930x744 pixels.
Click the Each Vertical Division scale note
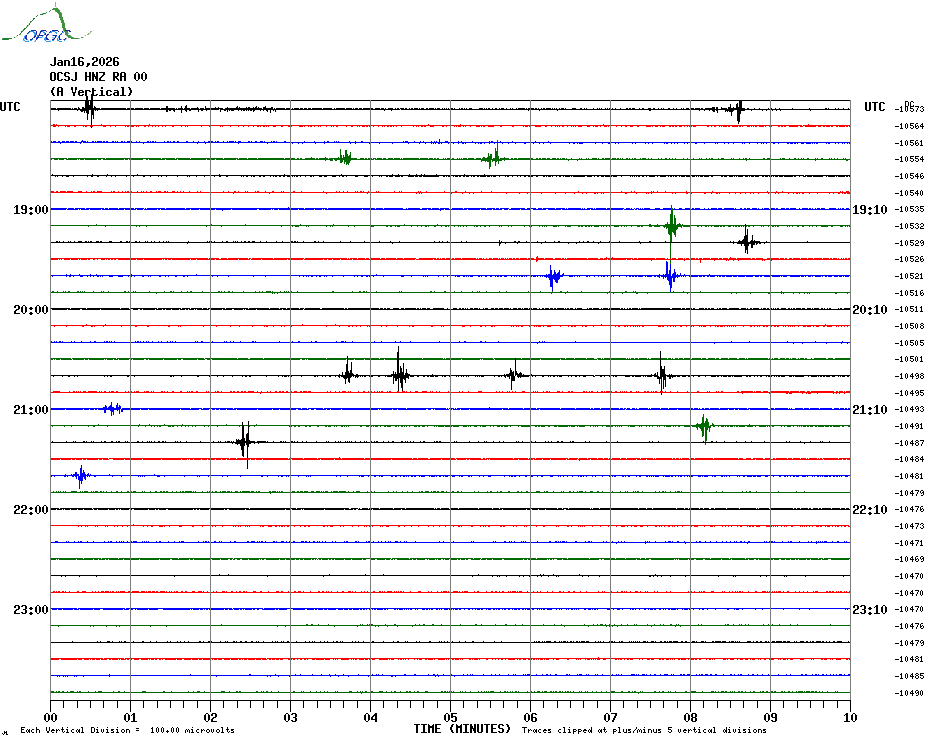(x=127, y=731)
